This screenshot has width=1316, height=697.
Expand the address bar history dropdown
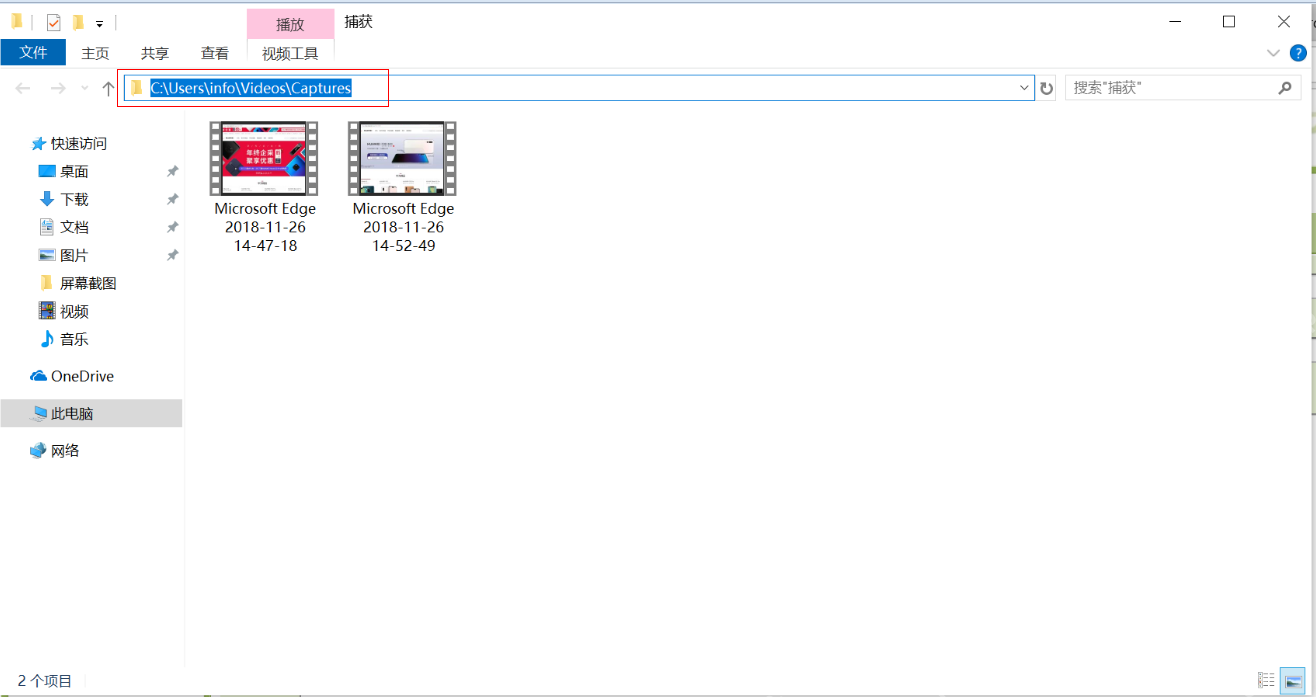[x=1024, y=88]
